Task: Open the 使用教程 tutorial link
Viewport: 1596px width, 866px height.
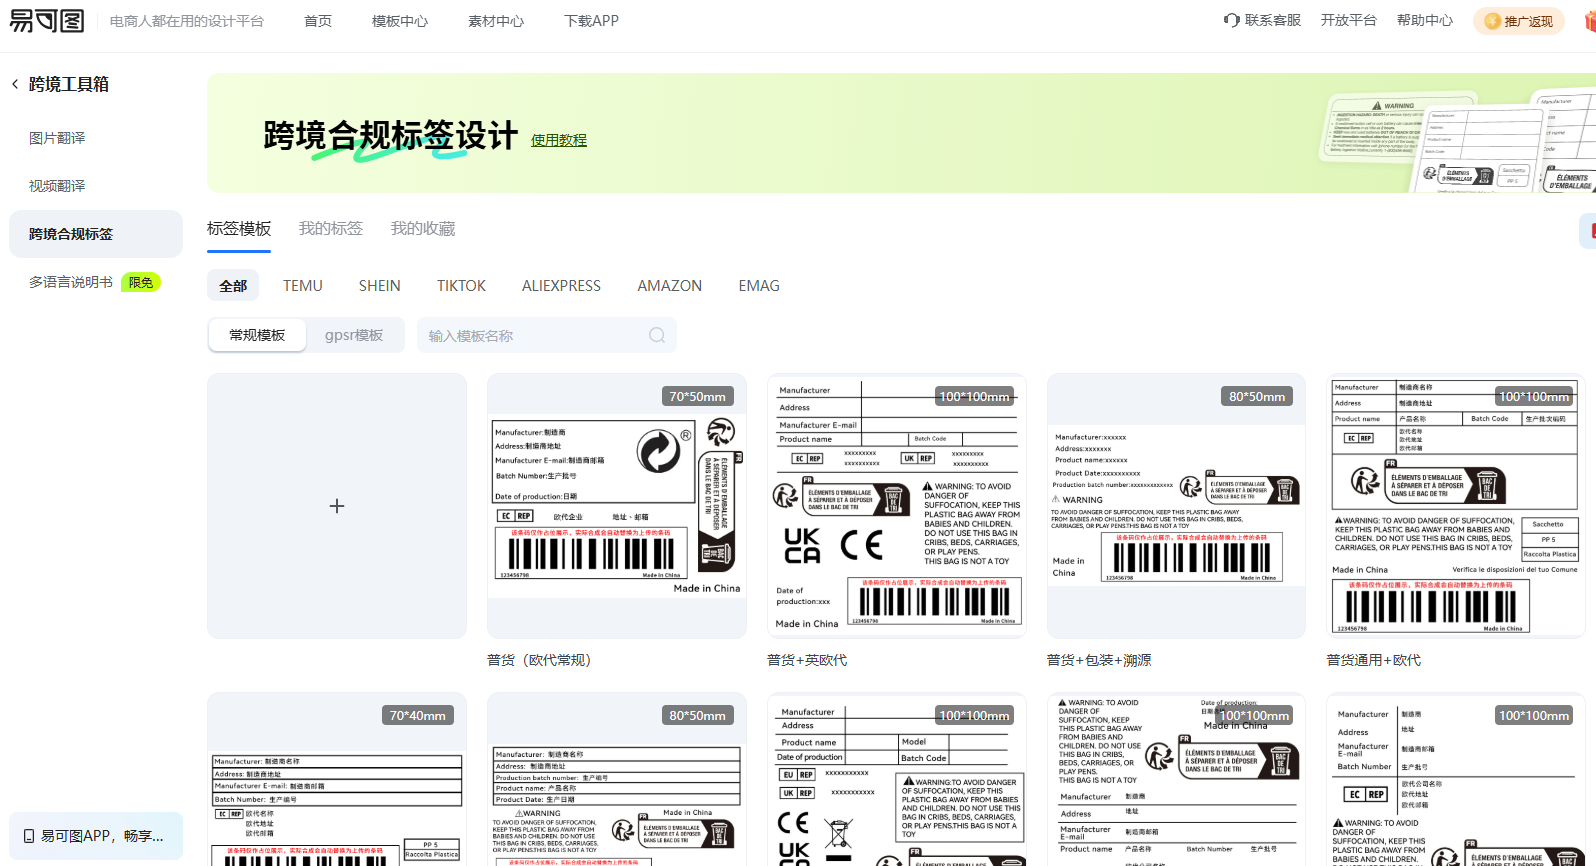Action: pos(559,140)
